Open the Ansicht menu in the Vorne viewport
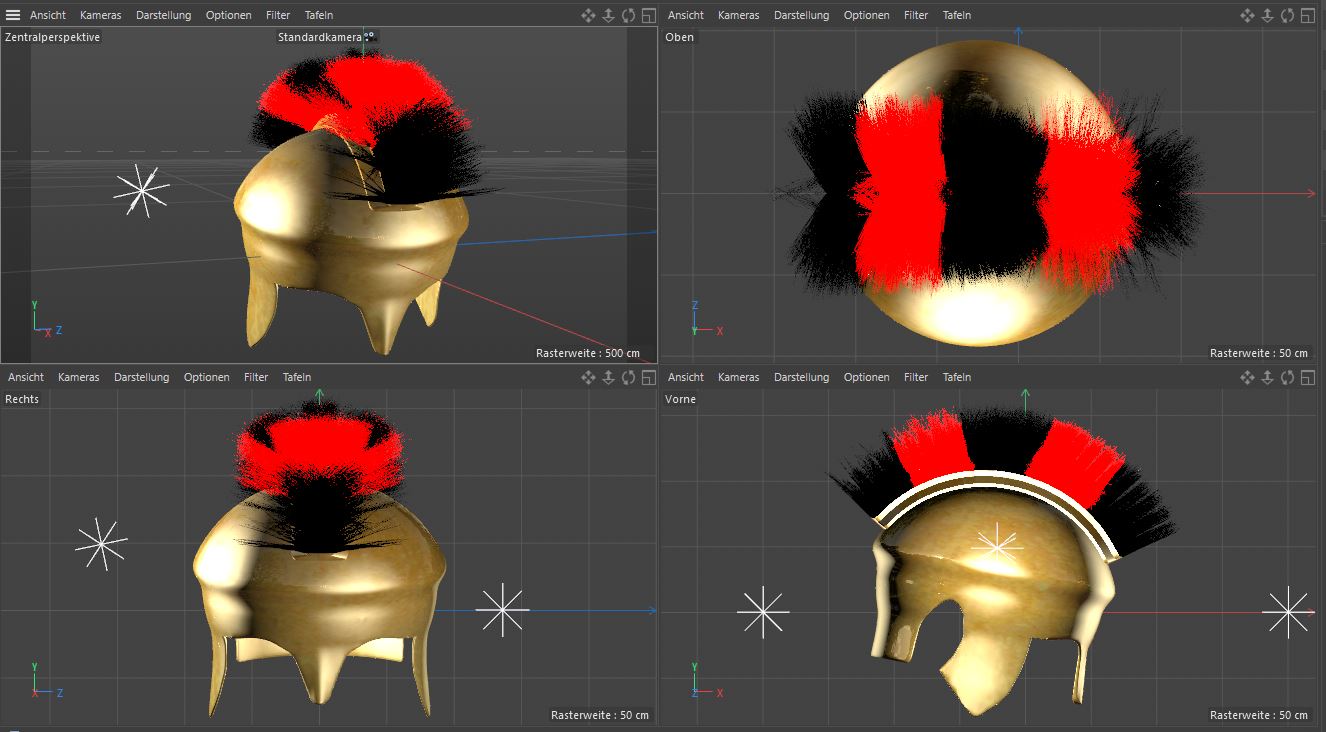 click(685, 377)
